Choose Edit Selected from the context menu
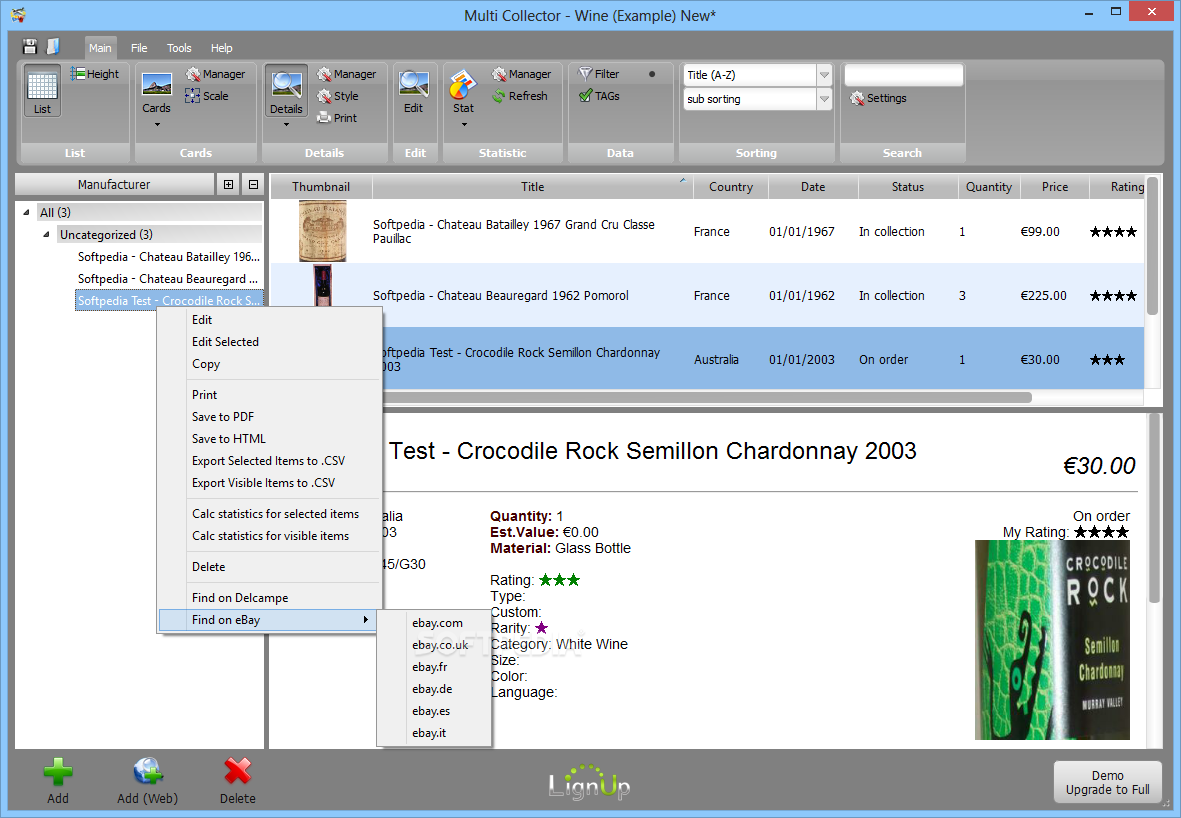Image resolution: width=1181 pixels, height=818 pixels. pos(225,341)
